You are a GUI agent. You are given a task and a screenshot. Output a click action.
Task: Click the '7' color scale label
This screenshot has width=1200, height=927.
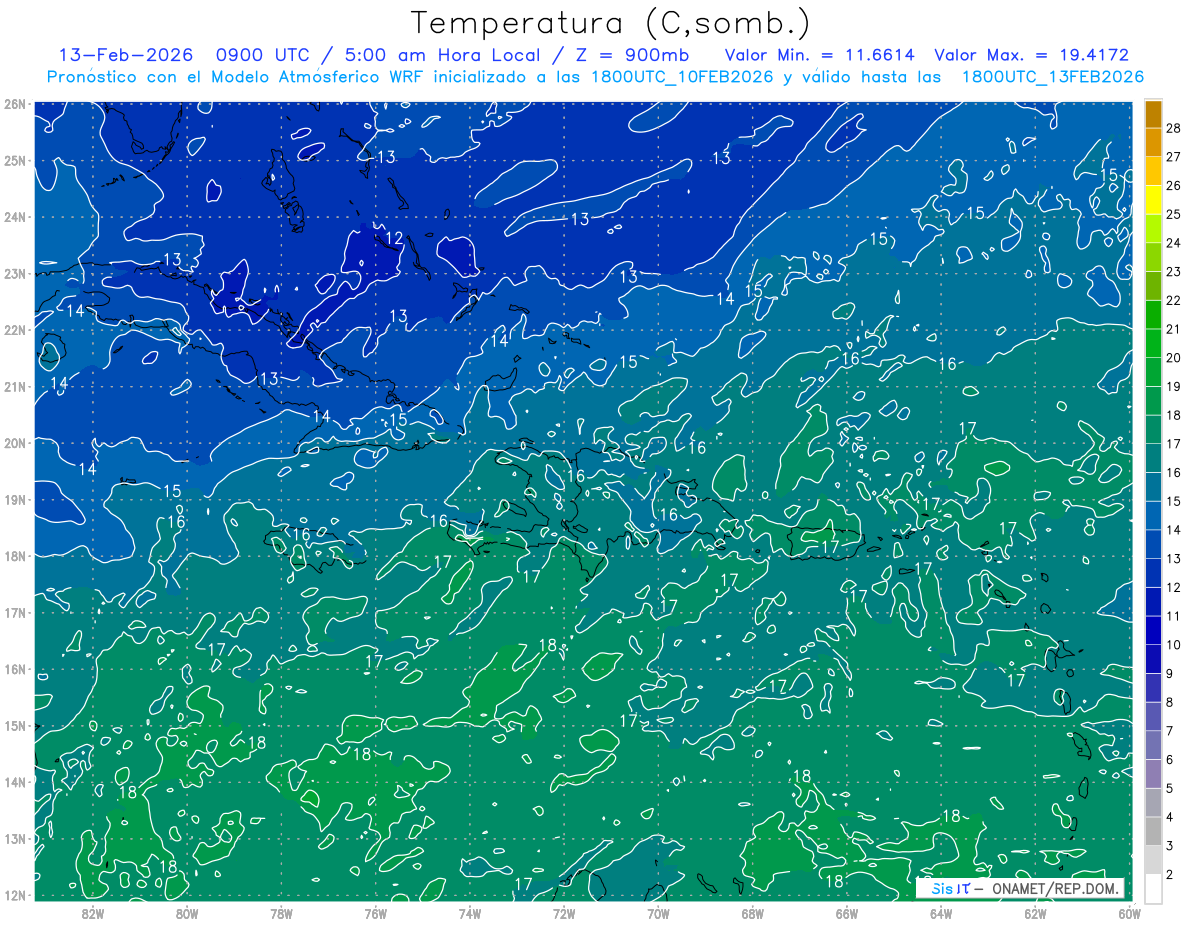1170,731
